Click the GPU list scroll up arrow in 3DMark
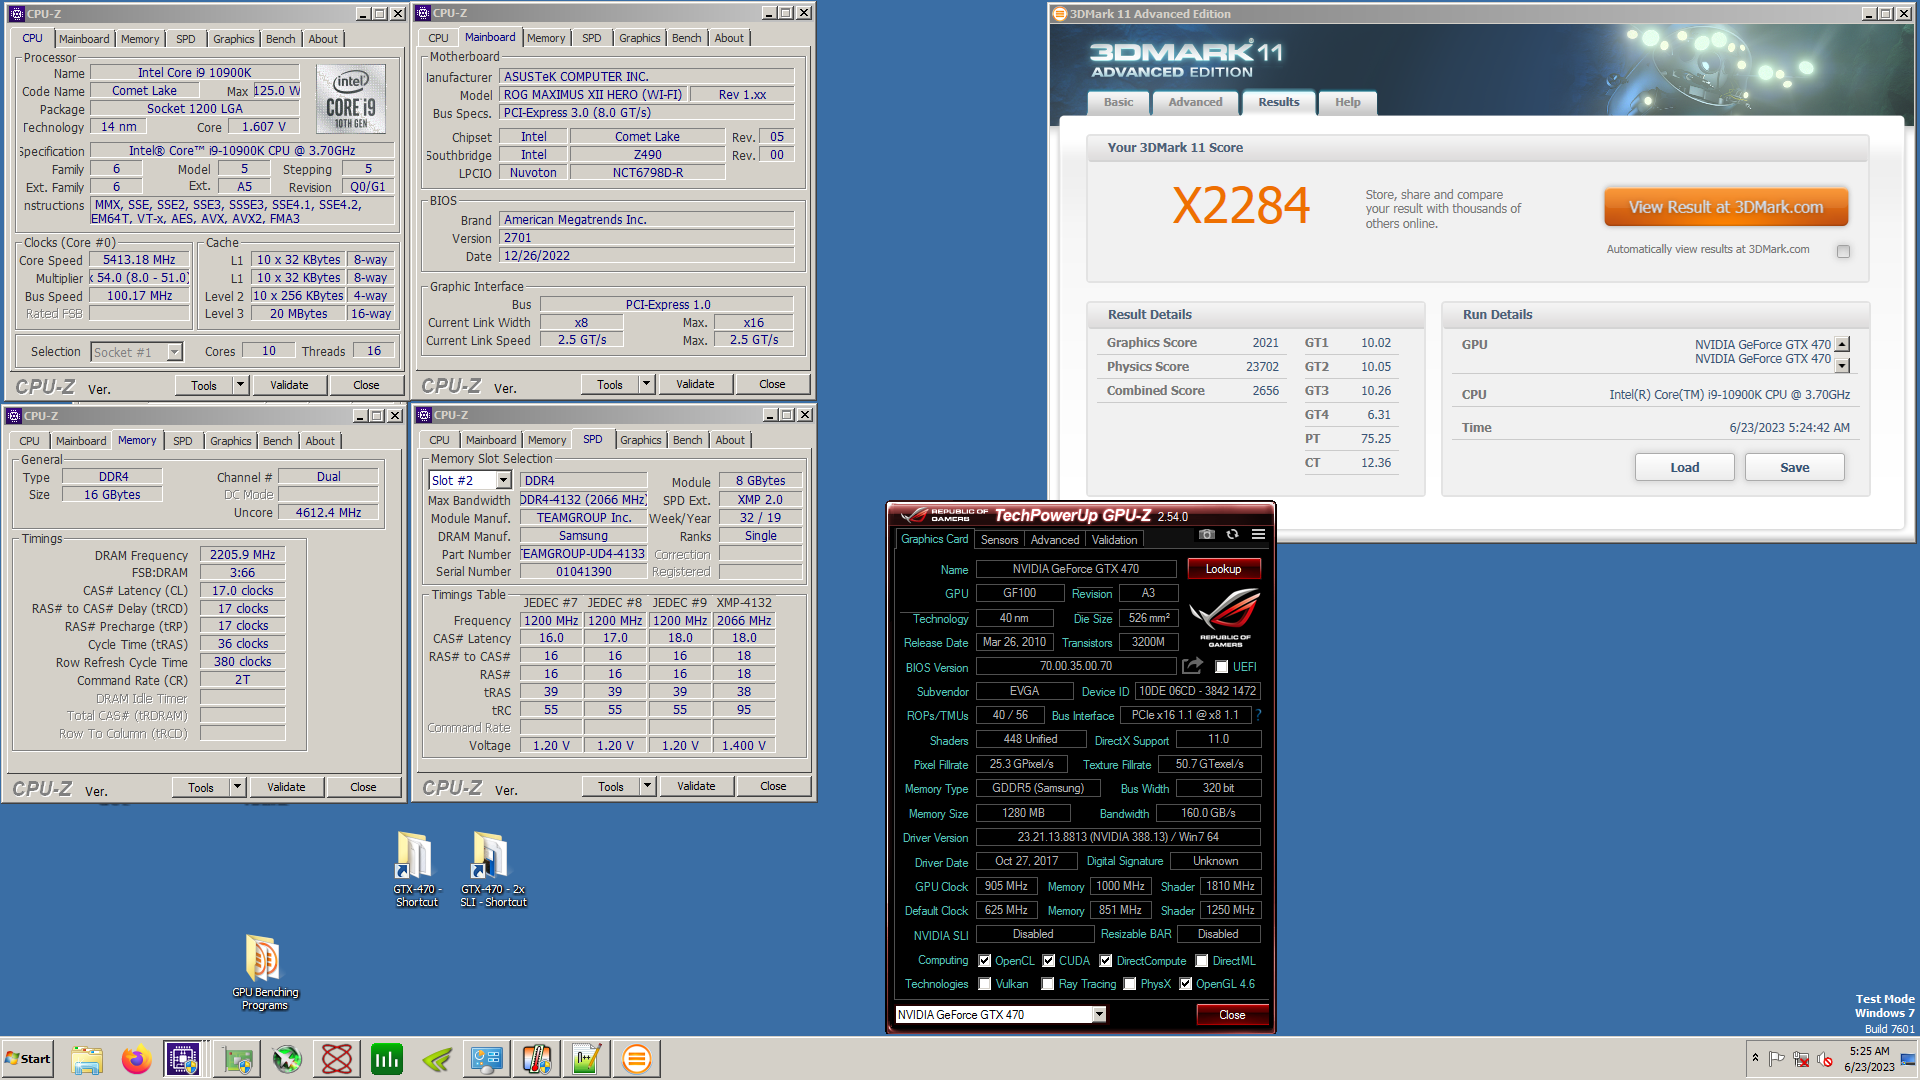This screenshot has height=1080, width=1920. pyautogui.click(x=1843, y=344)
